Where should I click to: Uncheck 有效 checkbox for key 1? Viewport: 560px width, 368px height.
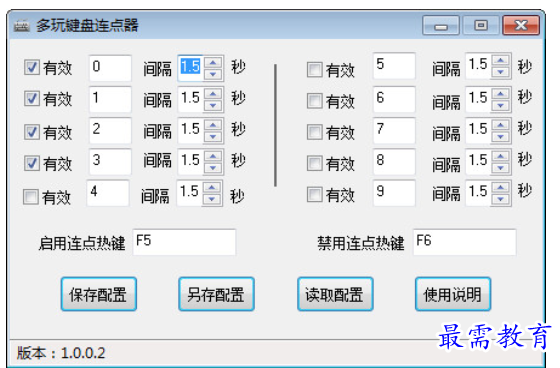click(31, 99)
